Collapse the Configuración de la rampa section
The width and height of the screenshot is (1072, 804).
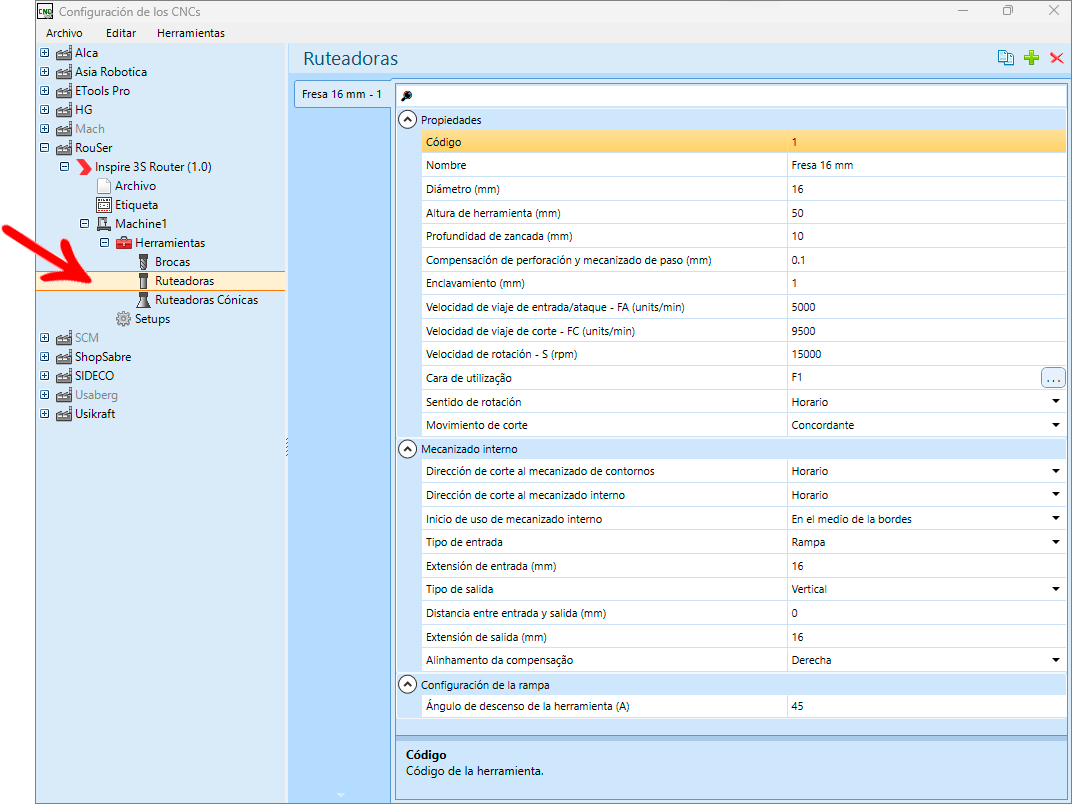tap(407, 684)
